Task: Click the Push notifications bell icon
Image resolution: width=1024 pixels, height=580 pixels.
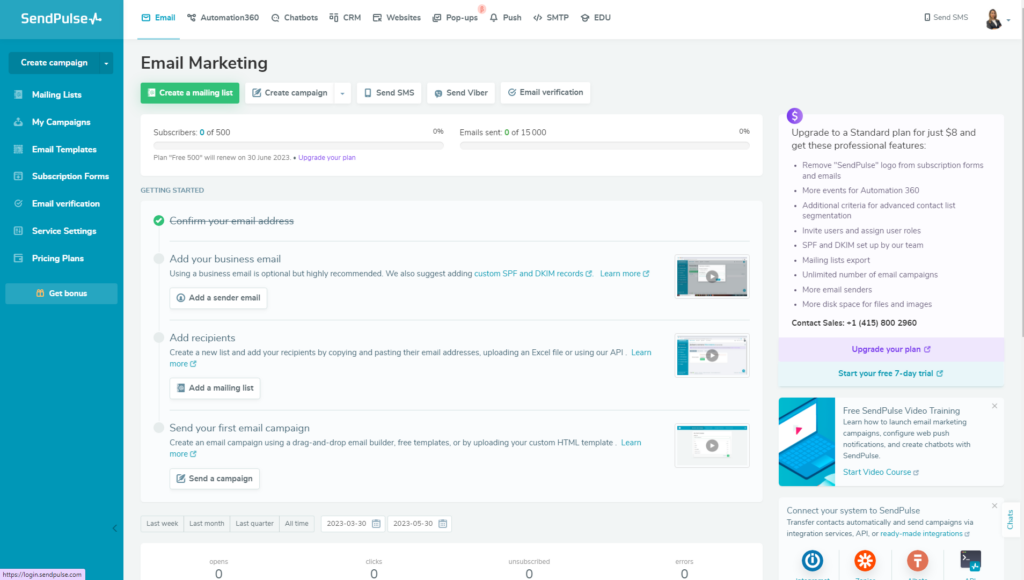Action: point(494,18)
